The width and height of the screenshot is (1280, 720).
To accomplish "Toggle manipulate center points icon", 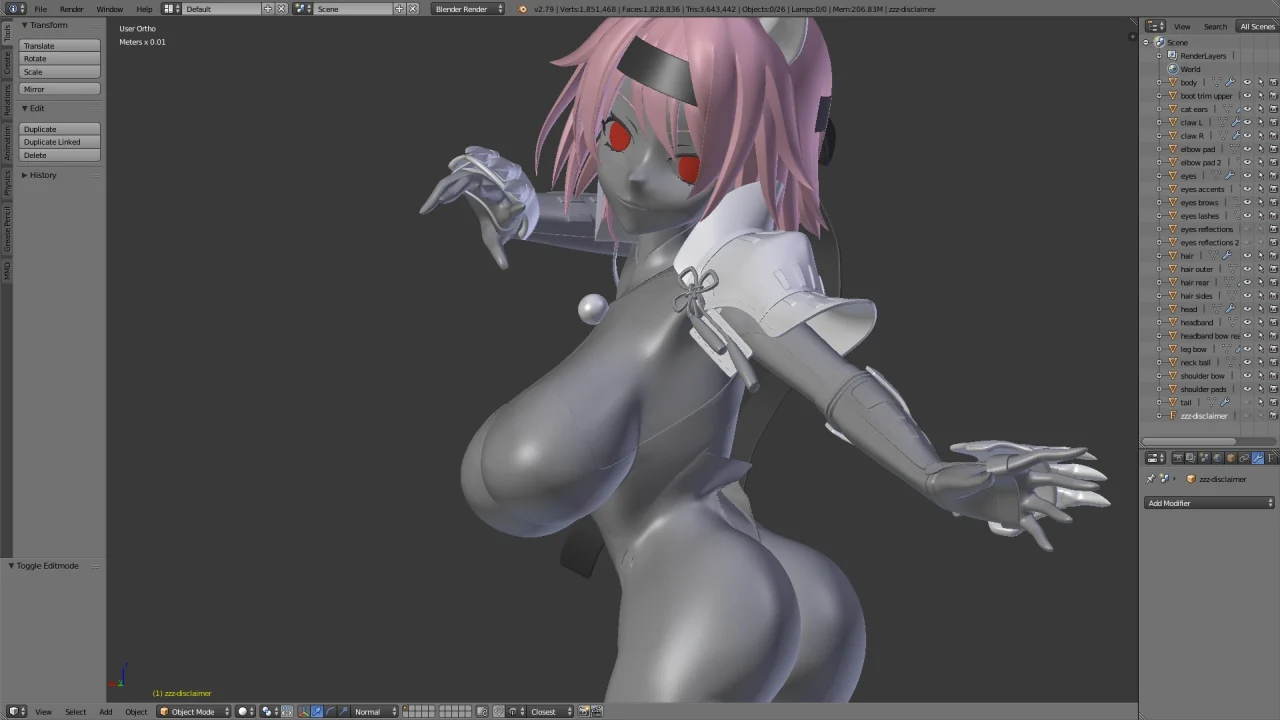I will coord(287,712).
